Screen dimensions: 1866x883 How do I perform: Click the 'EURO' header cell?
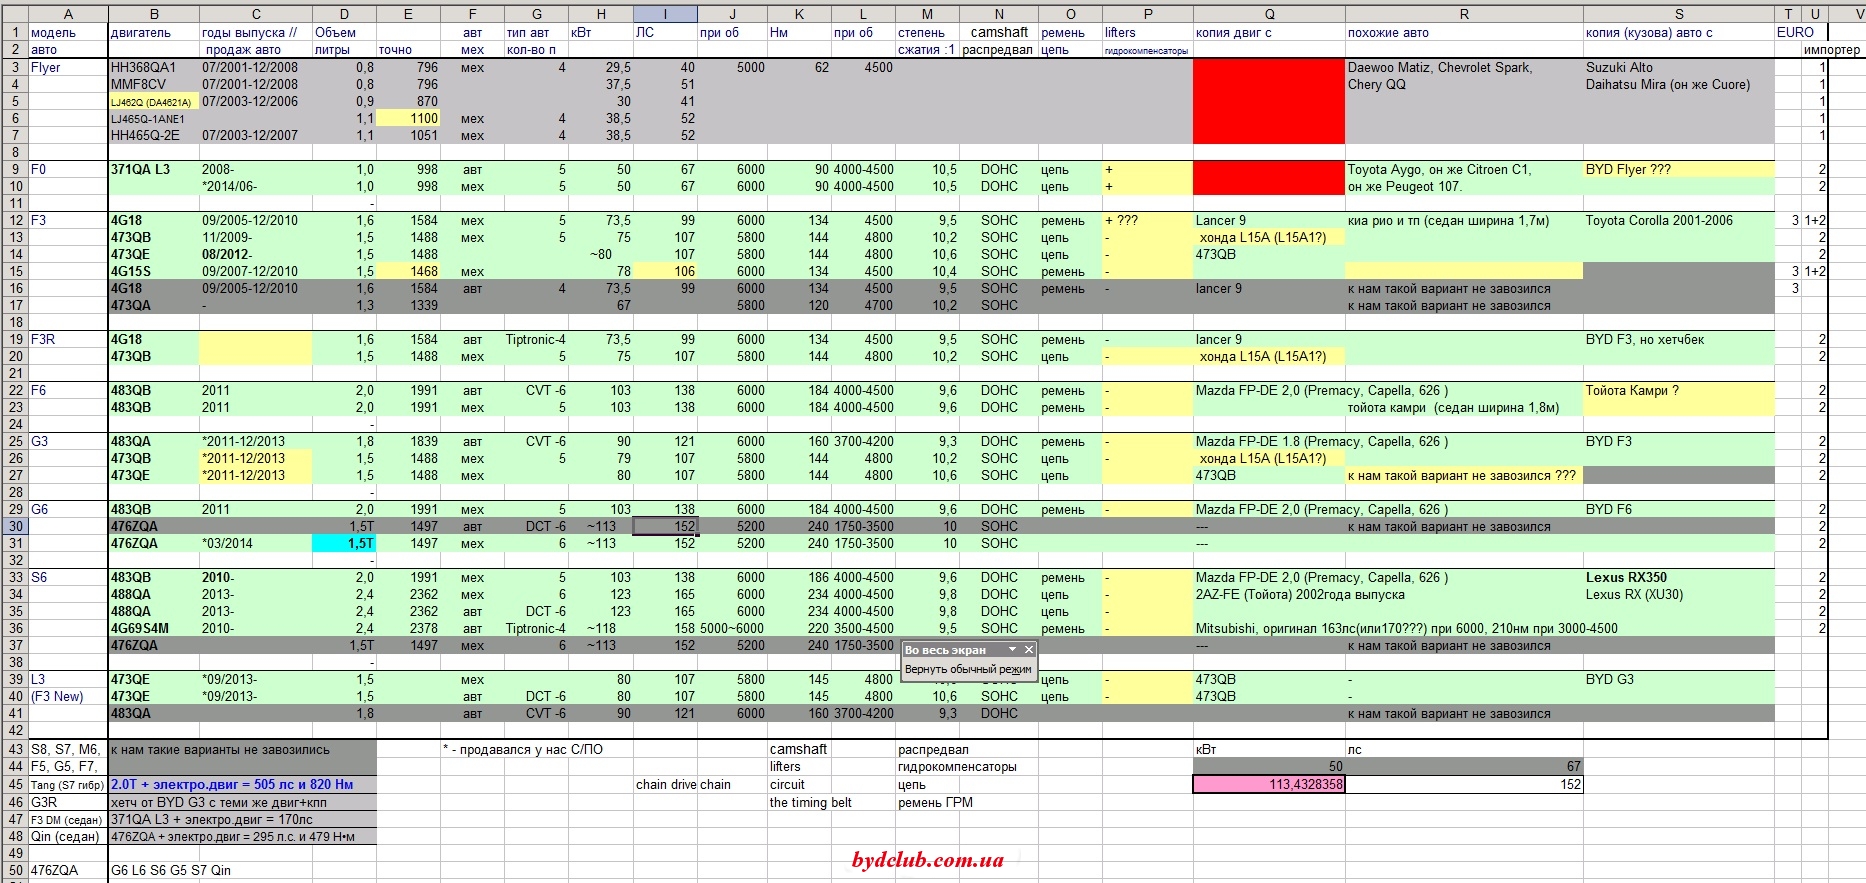coord(1795,32)
